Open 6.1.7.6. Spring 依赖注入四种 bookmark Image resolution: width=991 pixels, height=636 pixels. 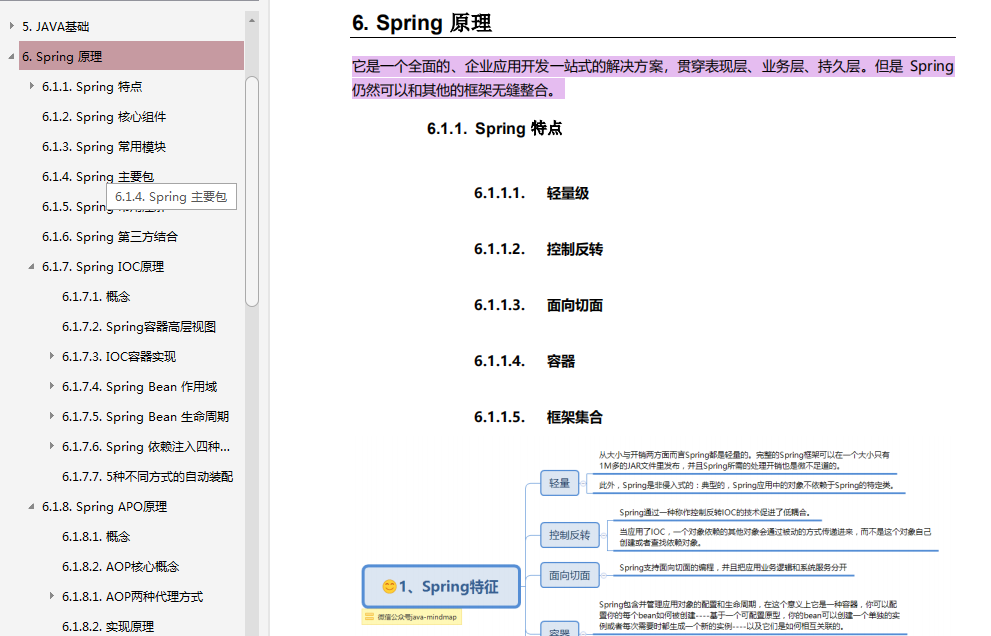(146, 447)
